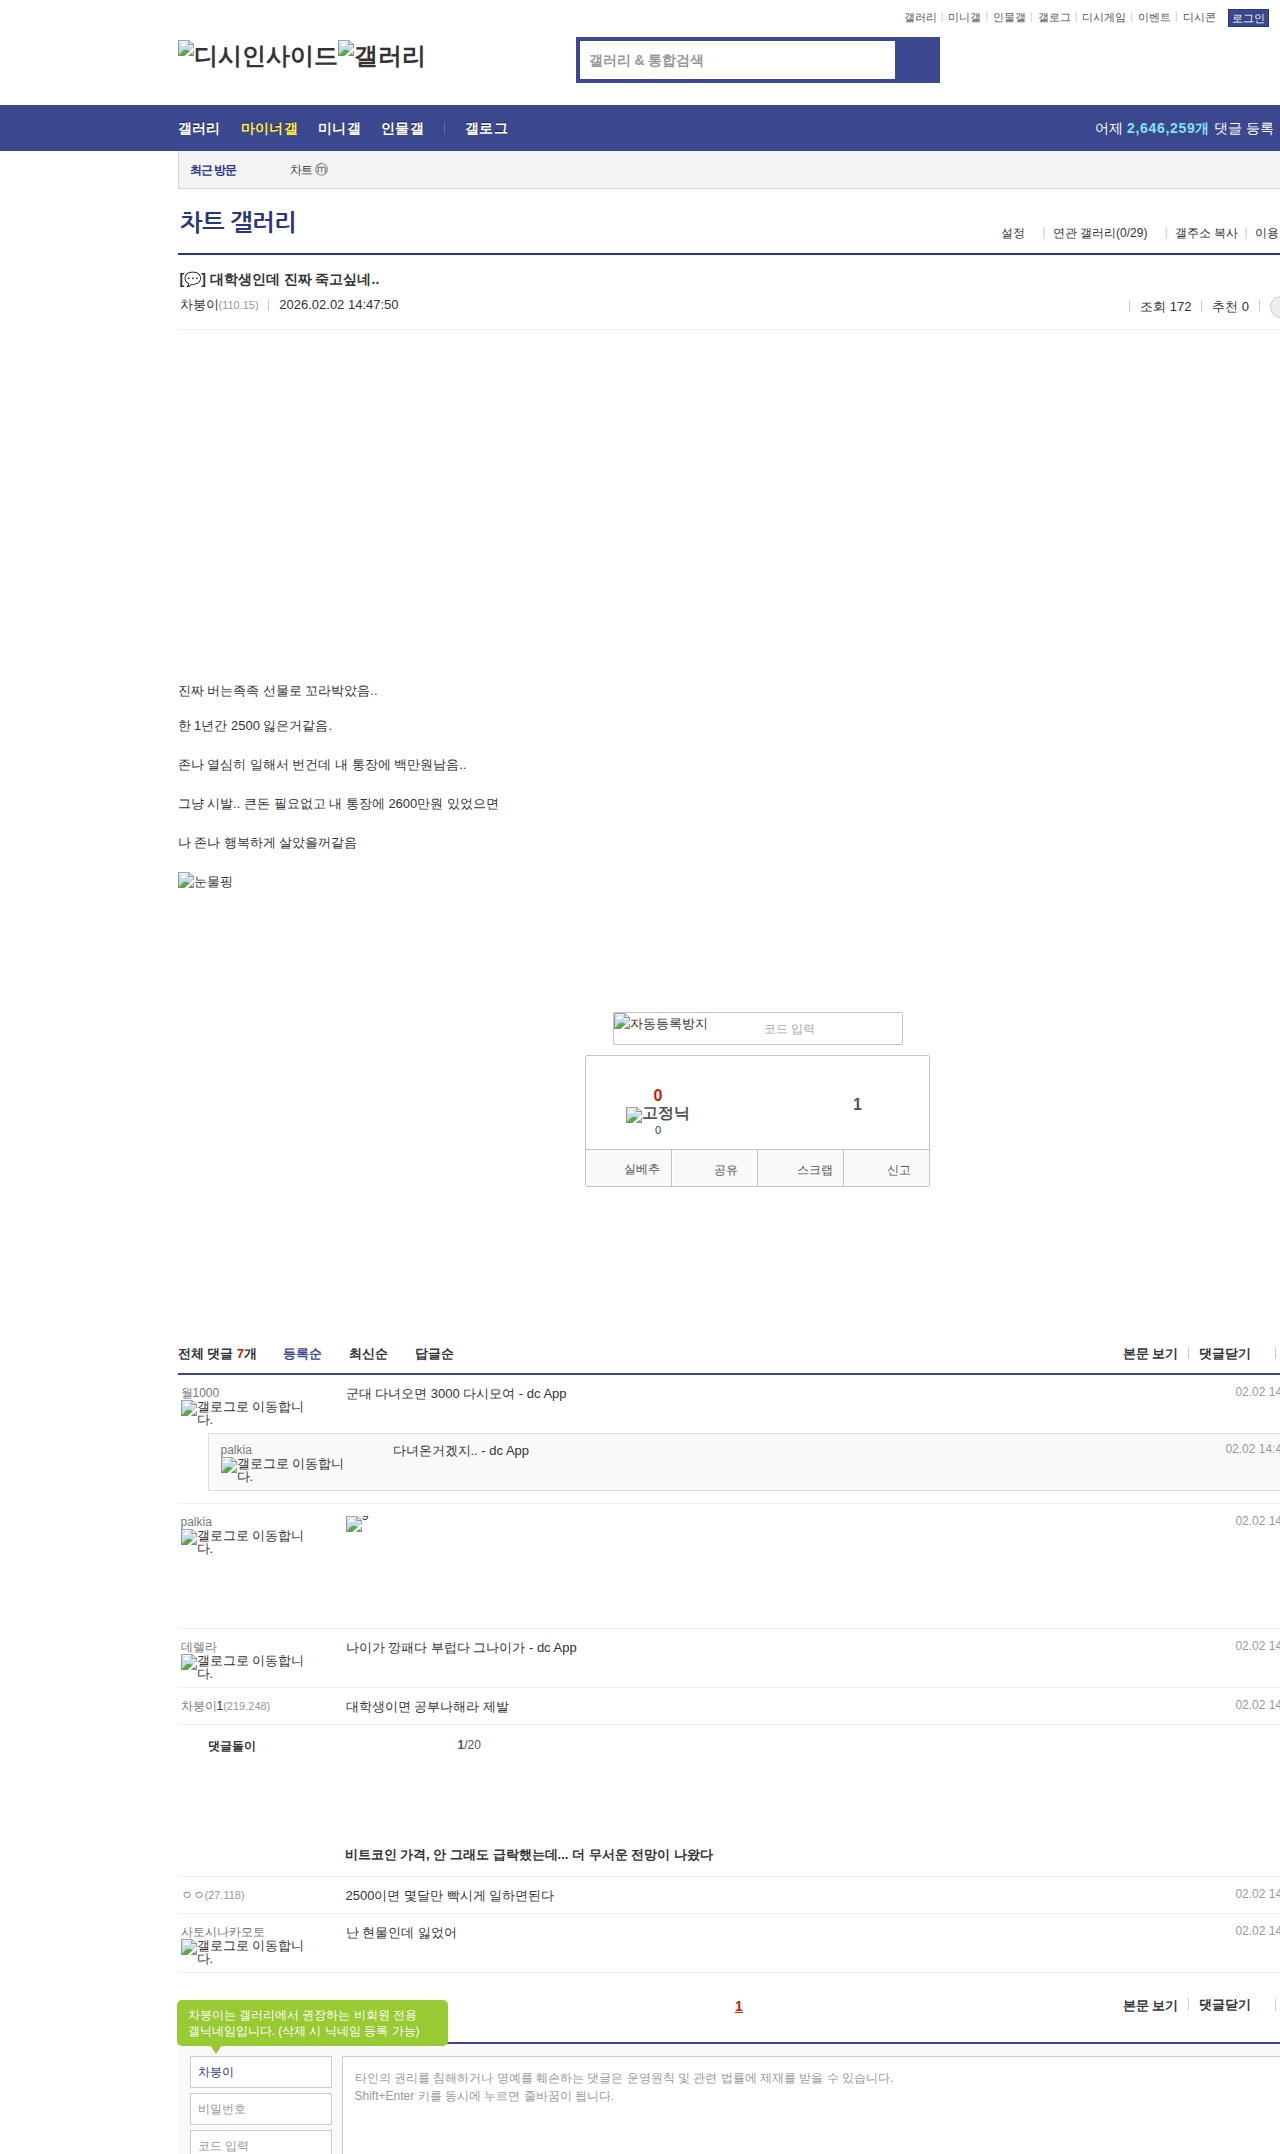Open 갤로그 in the blue navigation bar
1280x2154 pixels.
pyautogui.click(x=486, y=129)
